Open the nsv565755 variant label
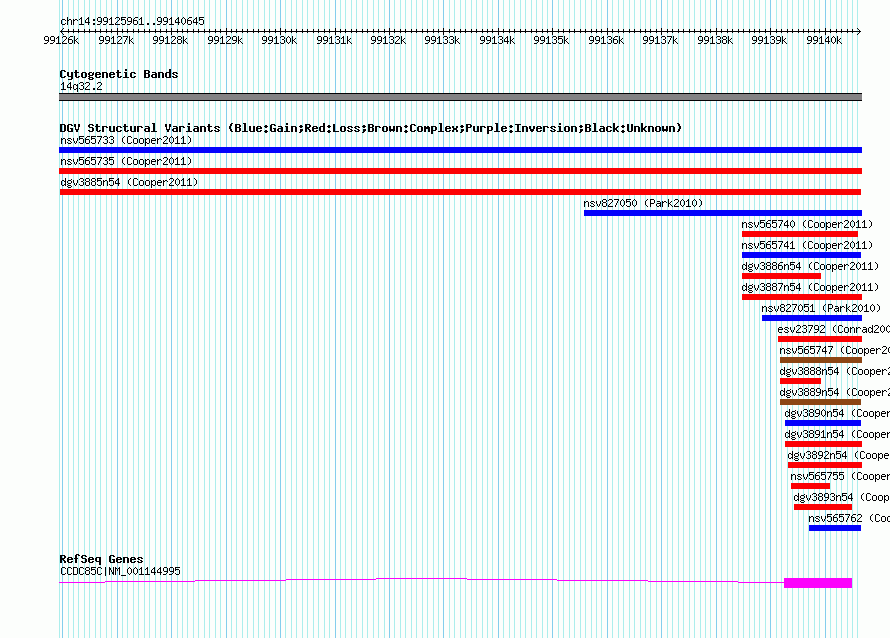The width and height of the screenshot is (890, 638). pos(840,476)
